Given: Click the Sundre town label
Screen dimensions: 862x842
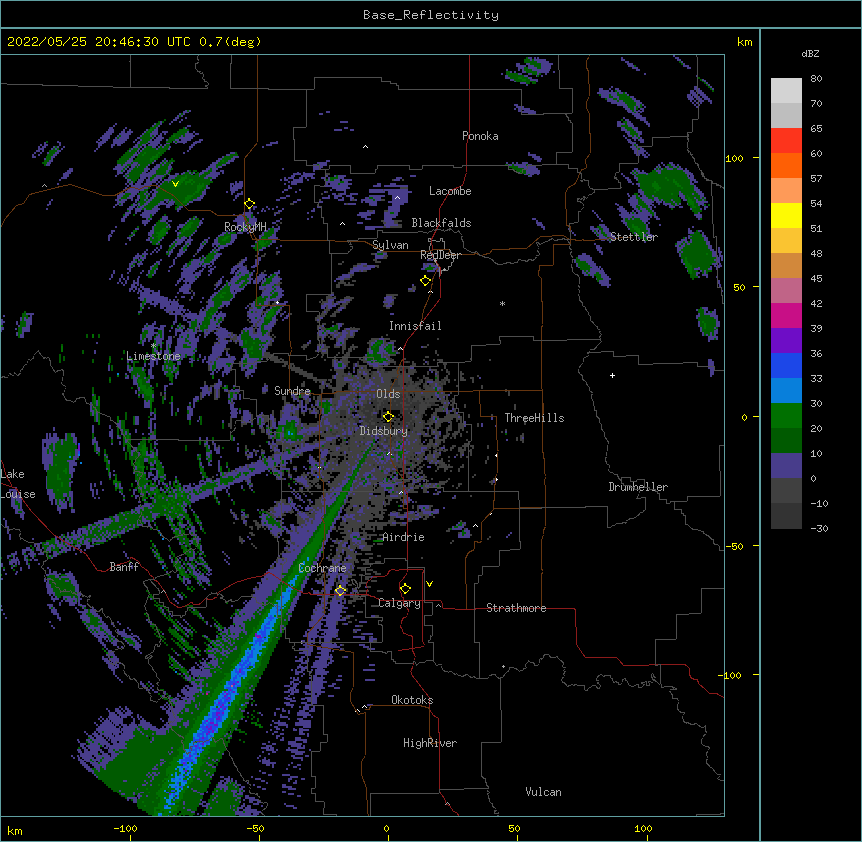Looking at the screenshot, I should click(x=292, y=391).
